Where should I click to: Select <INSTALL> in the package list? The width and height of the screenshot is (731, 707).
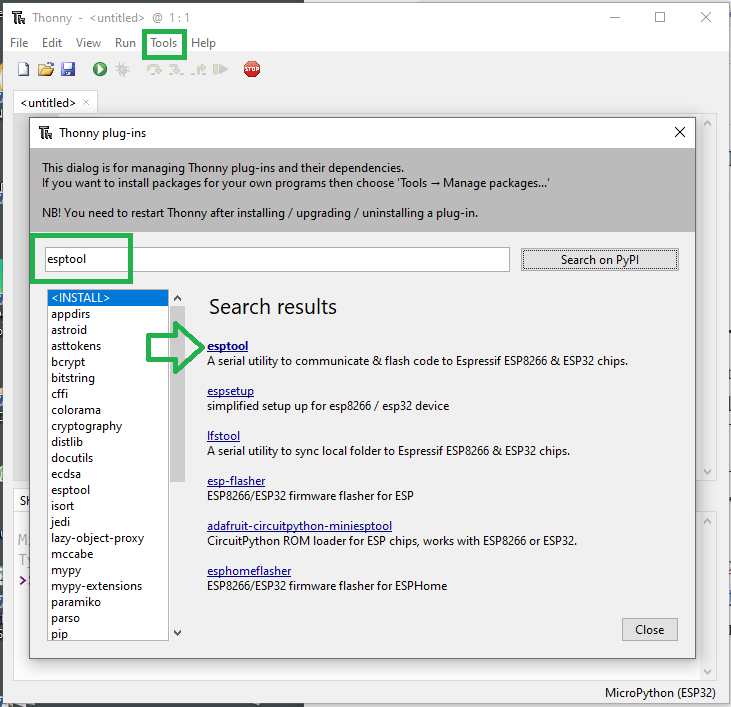[108, 298]
